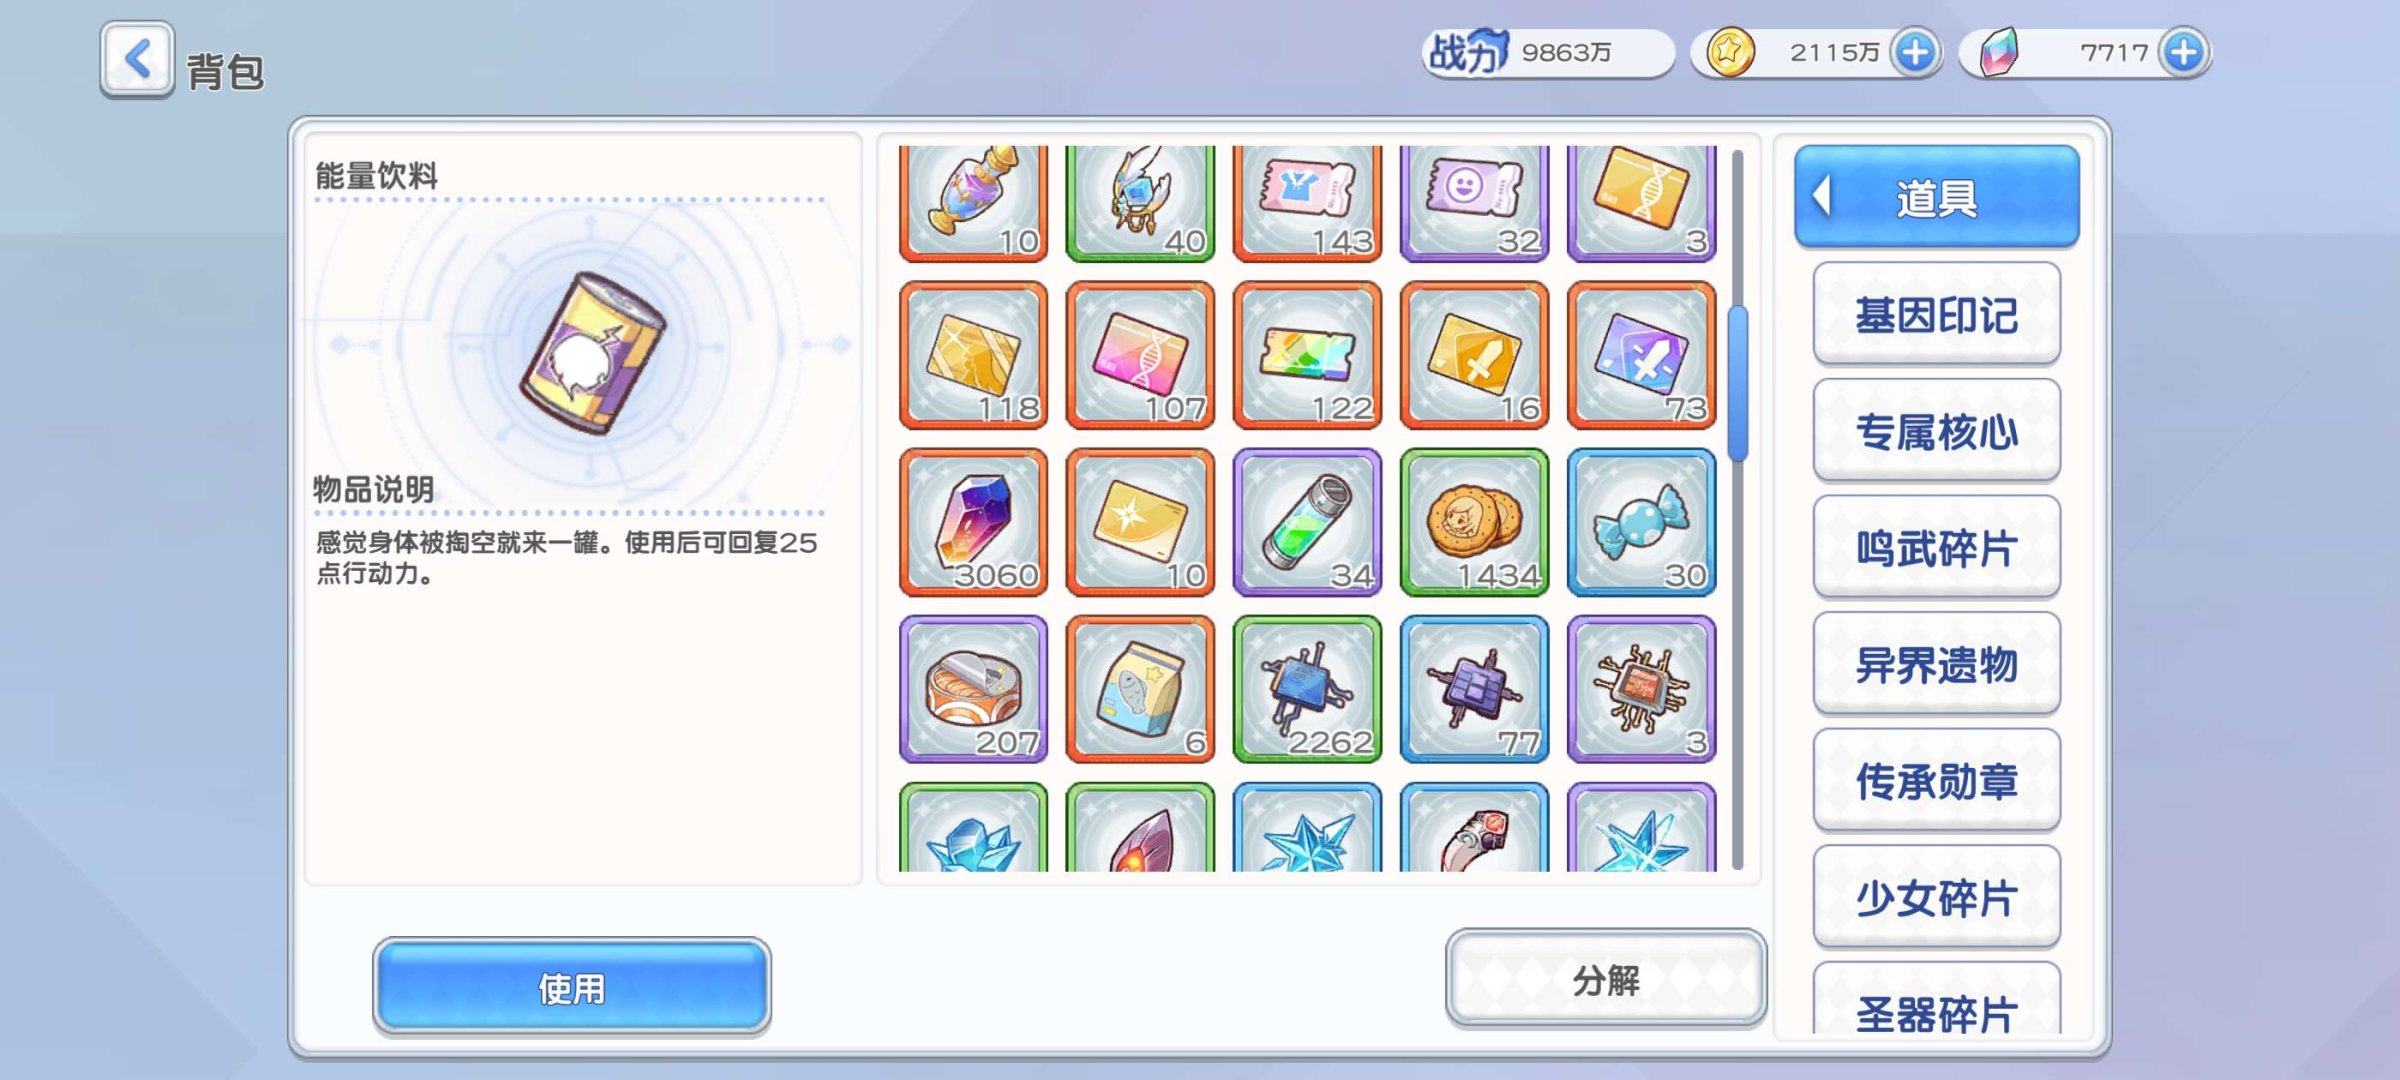Select the smiley face ticket with 32
Image resolution: width=2400 pixels, height=1080 pixels.
click(x=1475, y=204)
